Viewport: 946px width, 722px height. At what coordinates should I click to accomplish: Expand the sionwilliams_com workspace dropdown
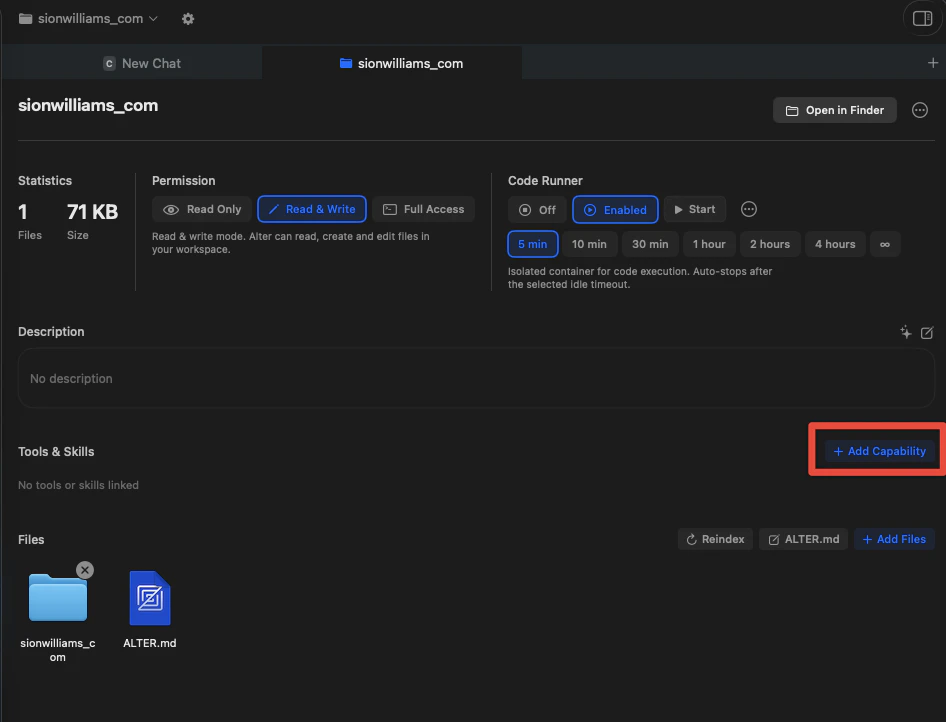pos(89,19)
